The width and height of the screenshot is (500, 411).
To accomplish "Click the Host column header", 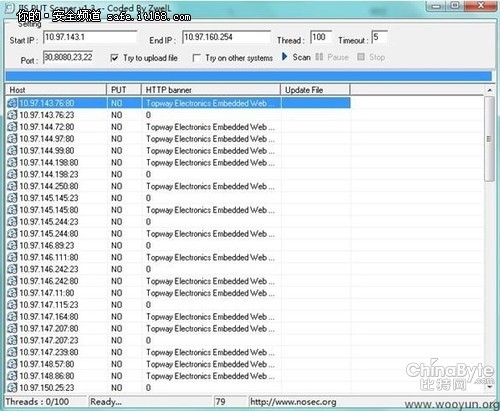I will tap(55, 90).
